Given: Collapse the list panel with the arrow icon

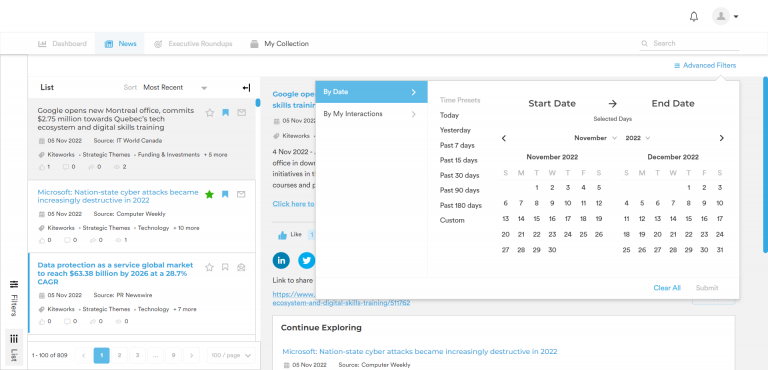Looking at the screenshot, I should pos(246,88).
